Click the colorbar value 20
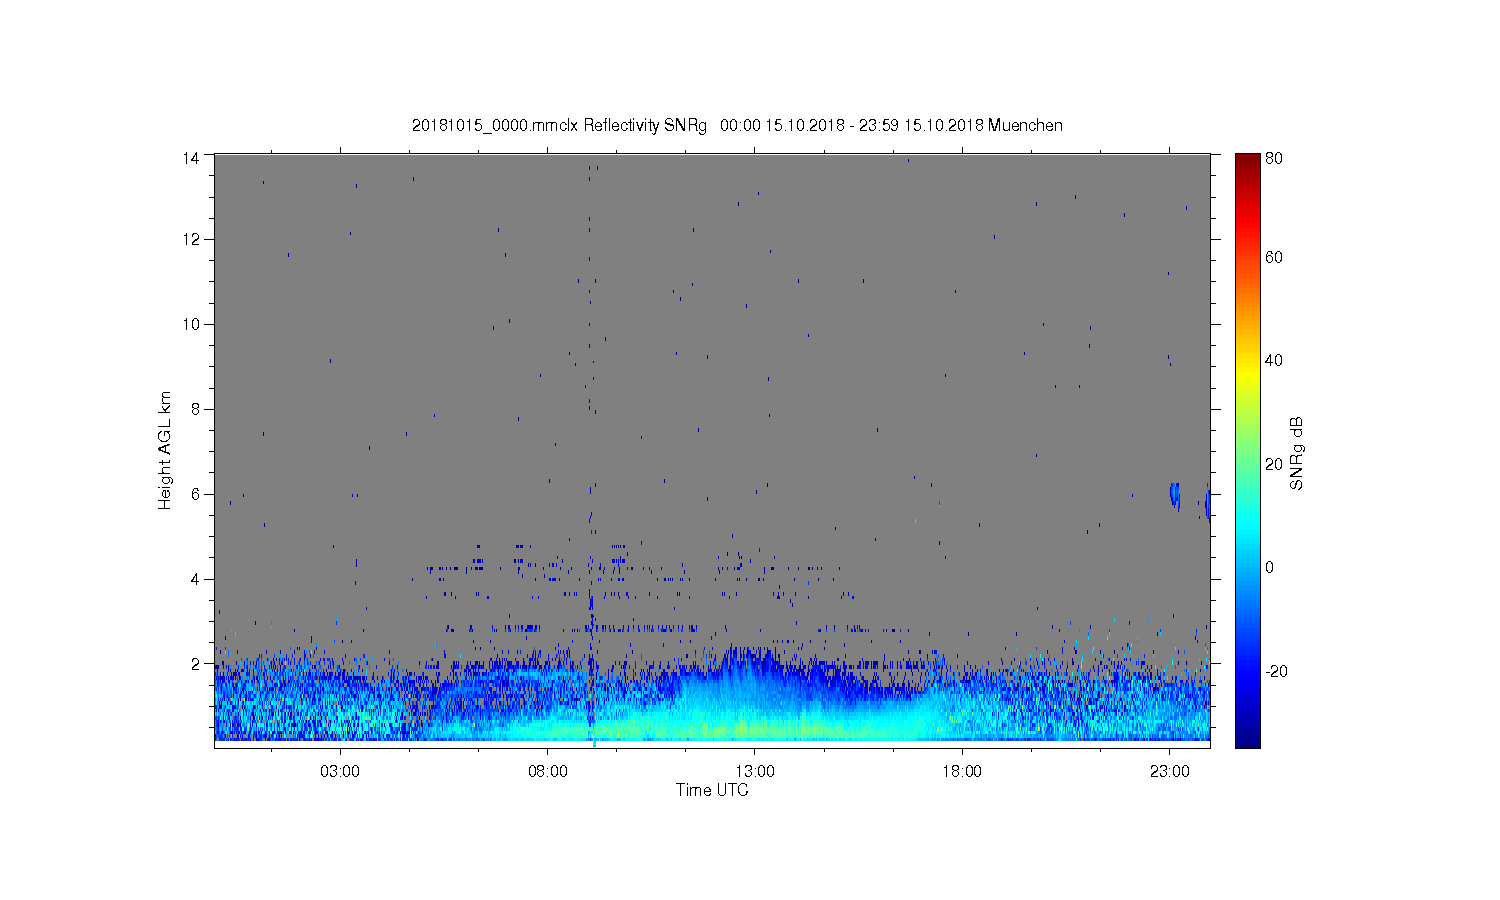Screen dimensions: 1500x900 point(1274,464)
